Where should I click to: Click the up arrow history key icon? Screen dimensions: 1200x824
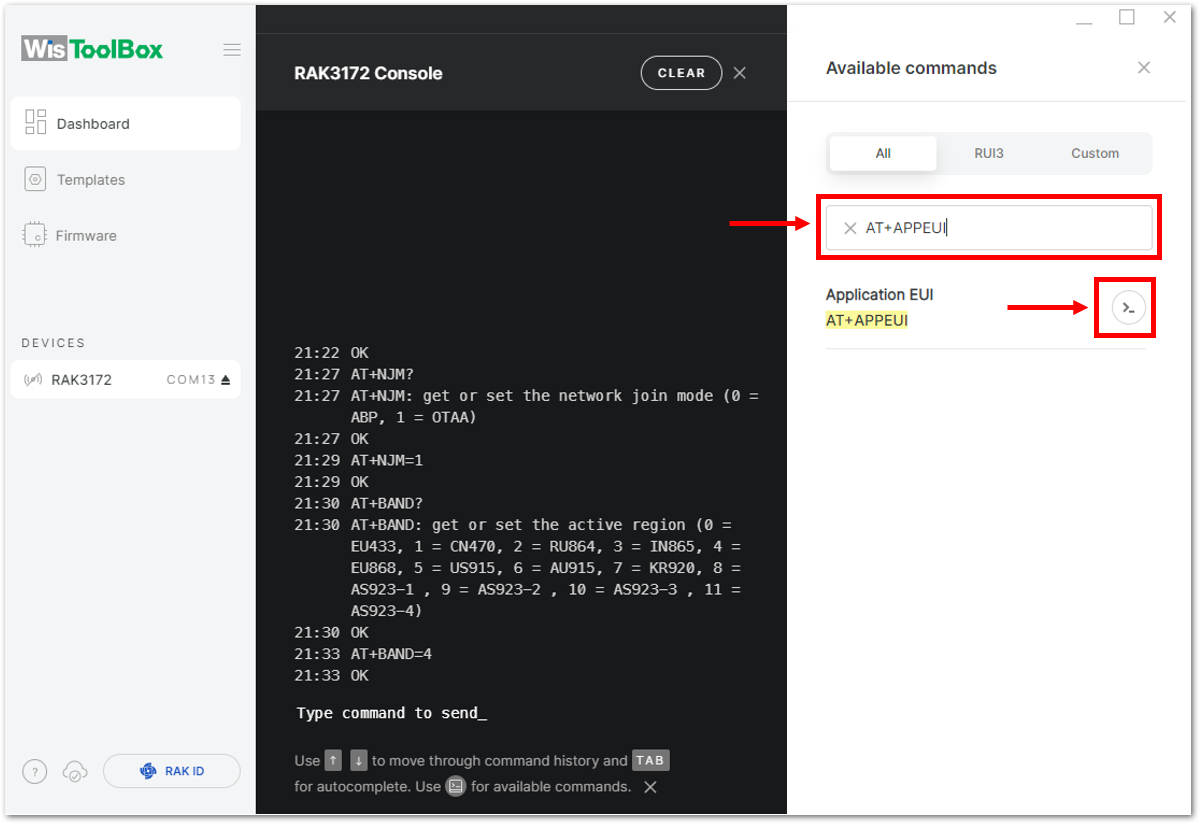[x=334, y=761]
